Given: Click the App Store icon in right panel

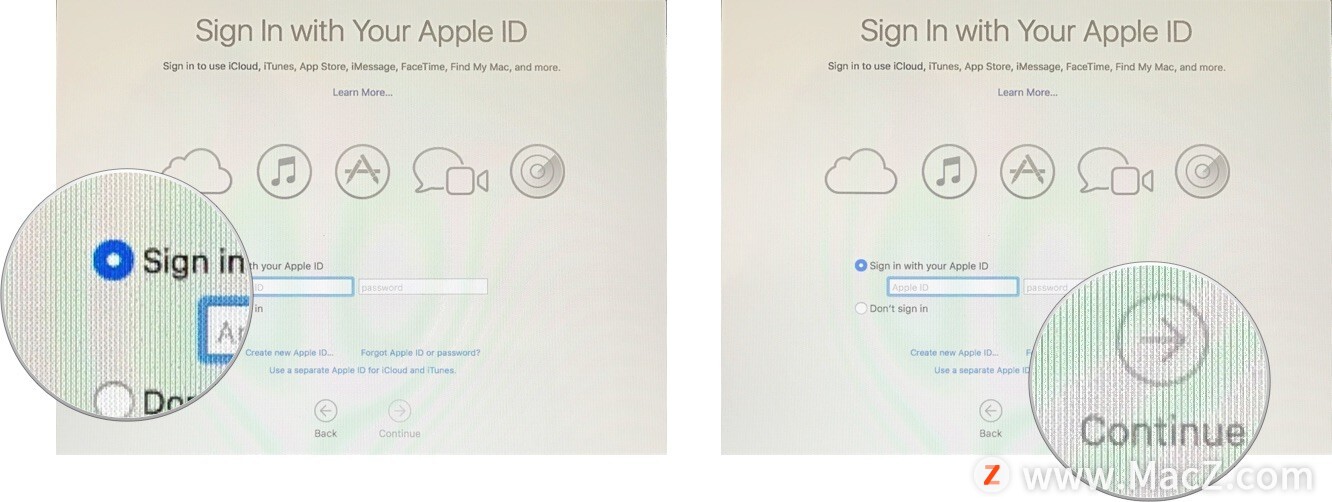Looking at the screenshot, I should tap(1028, 172).
